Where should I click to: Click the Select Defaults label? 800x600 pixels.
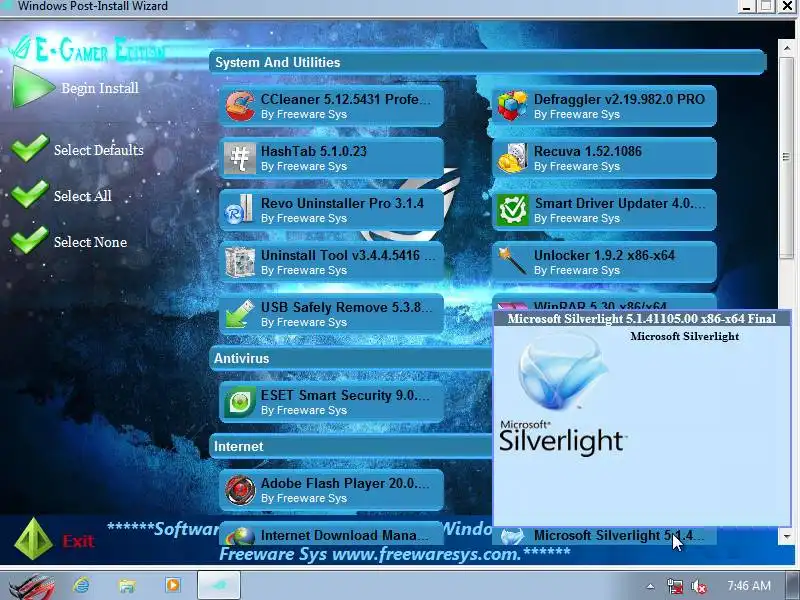tap(99, 150)
